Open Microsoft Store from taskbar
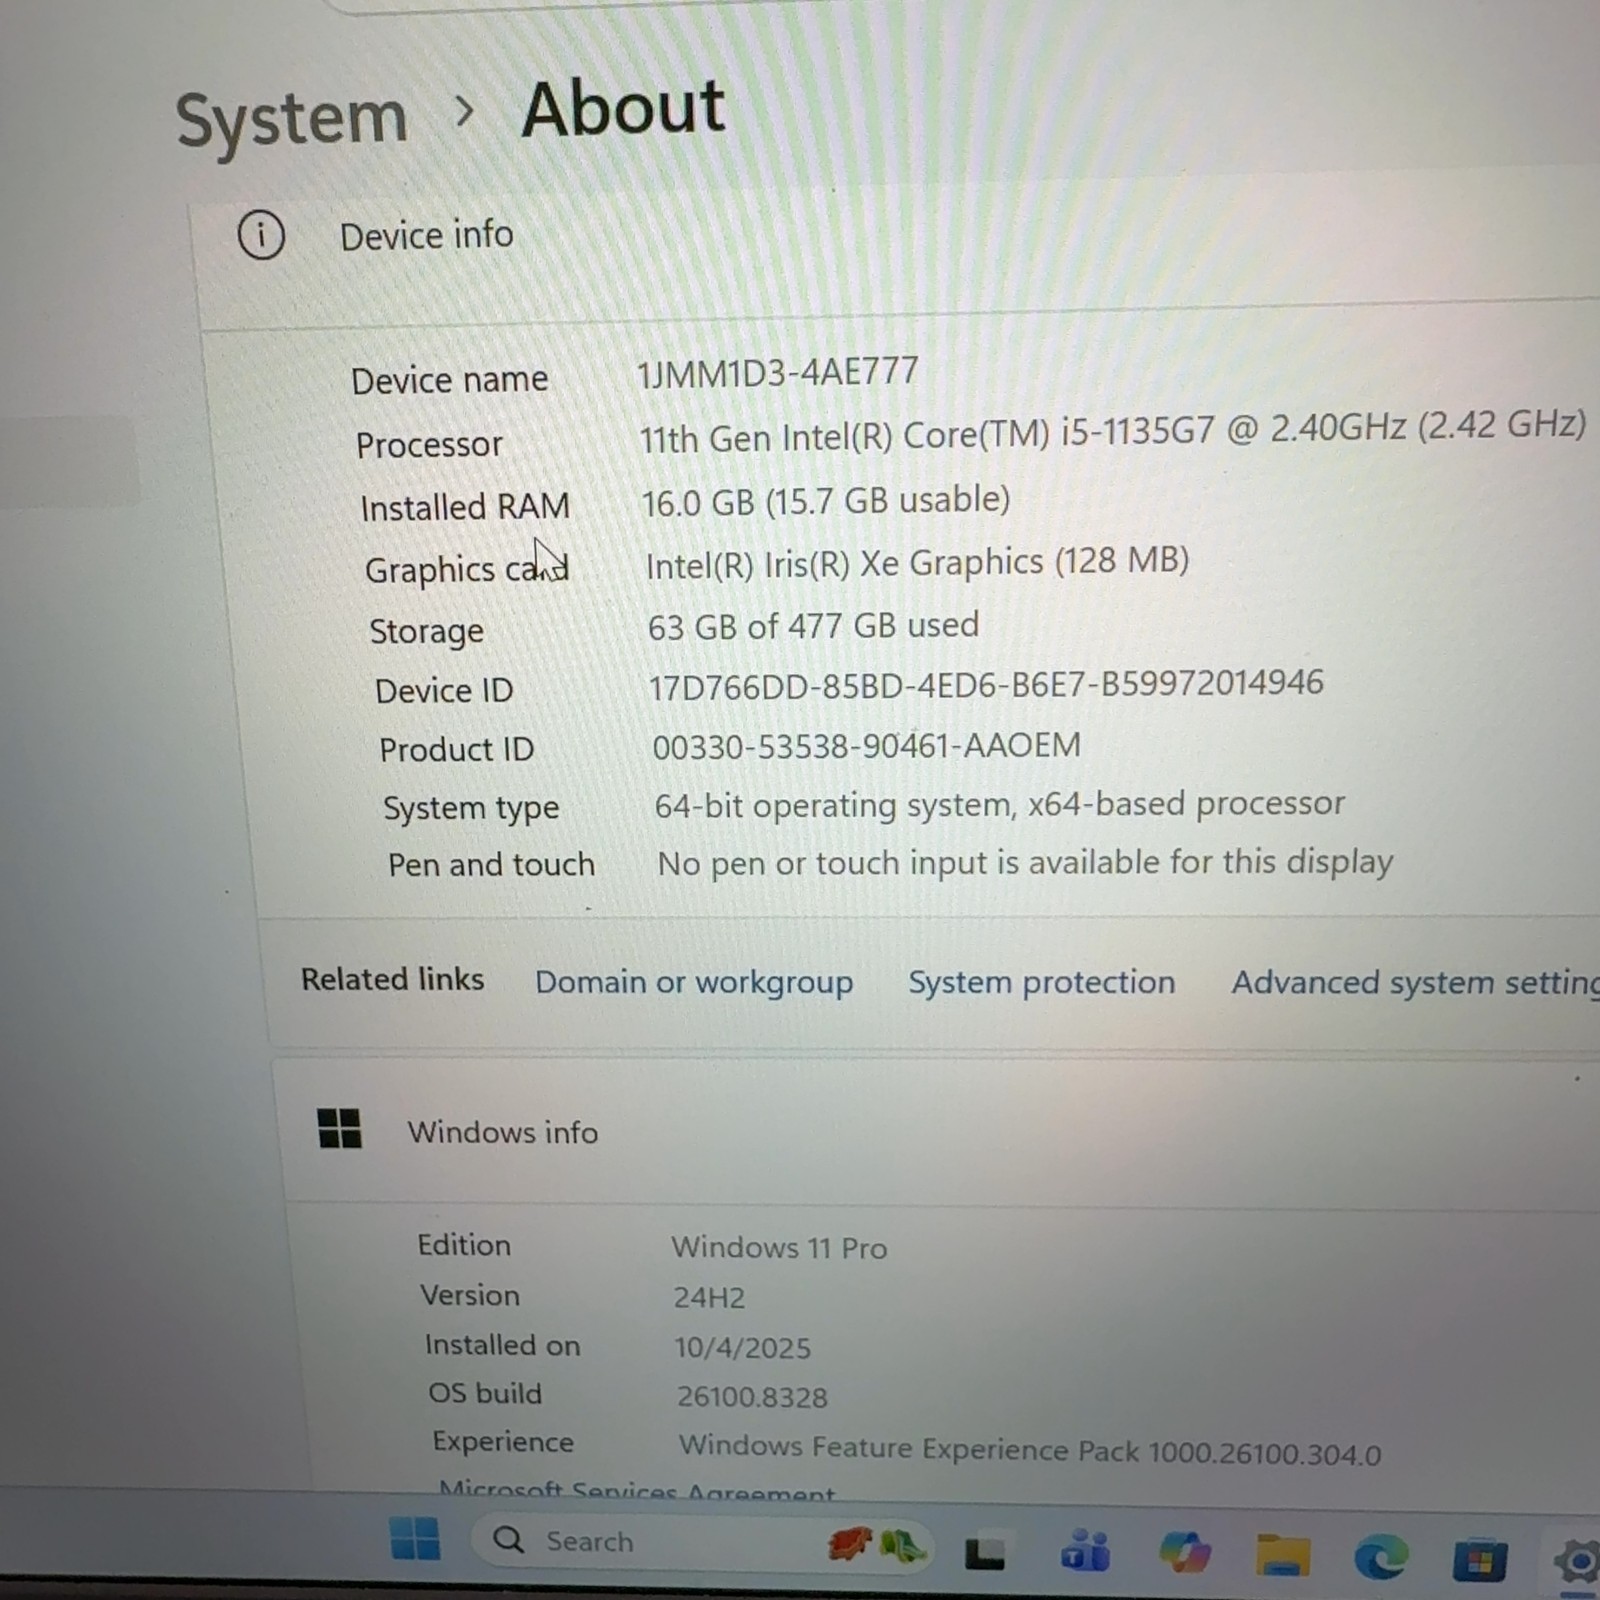The width and height of the screenshot is (1600, 1600). tap(1479, 1560)
